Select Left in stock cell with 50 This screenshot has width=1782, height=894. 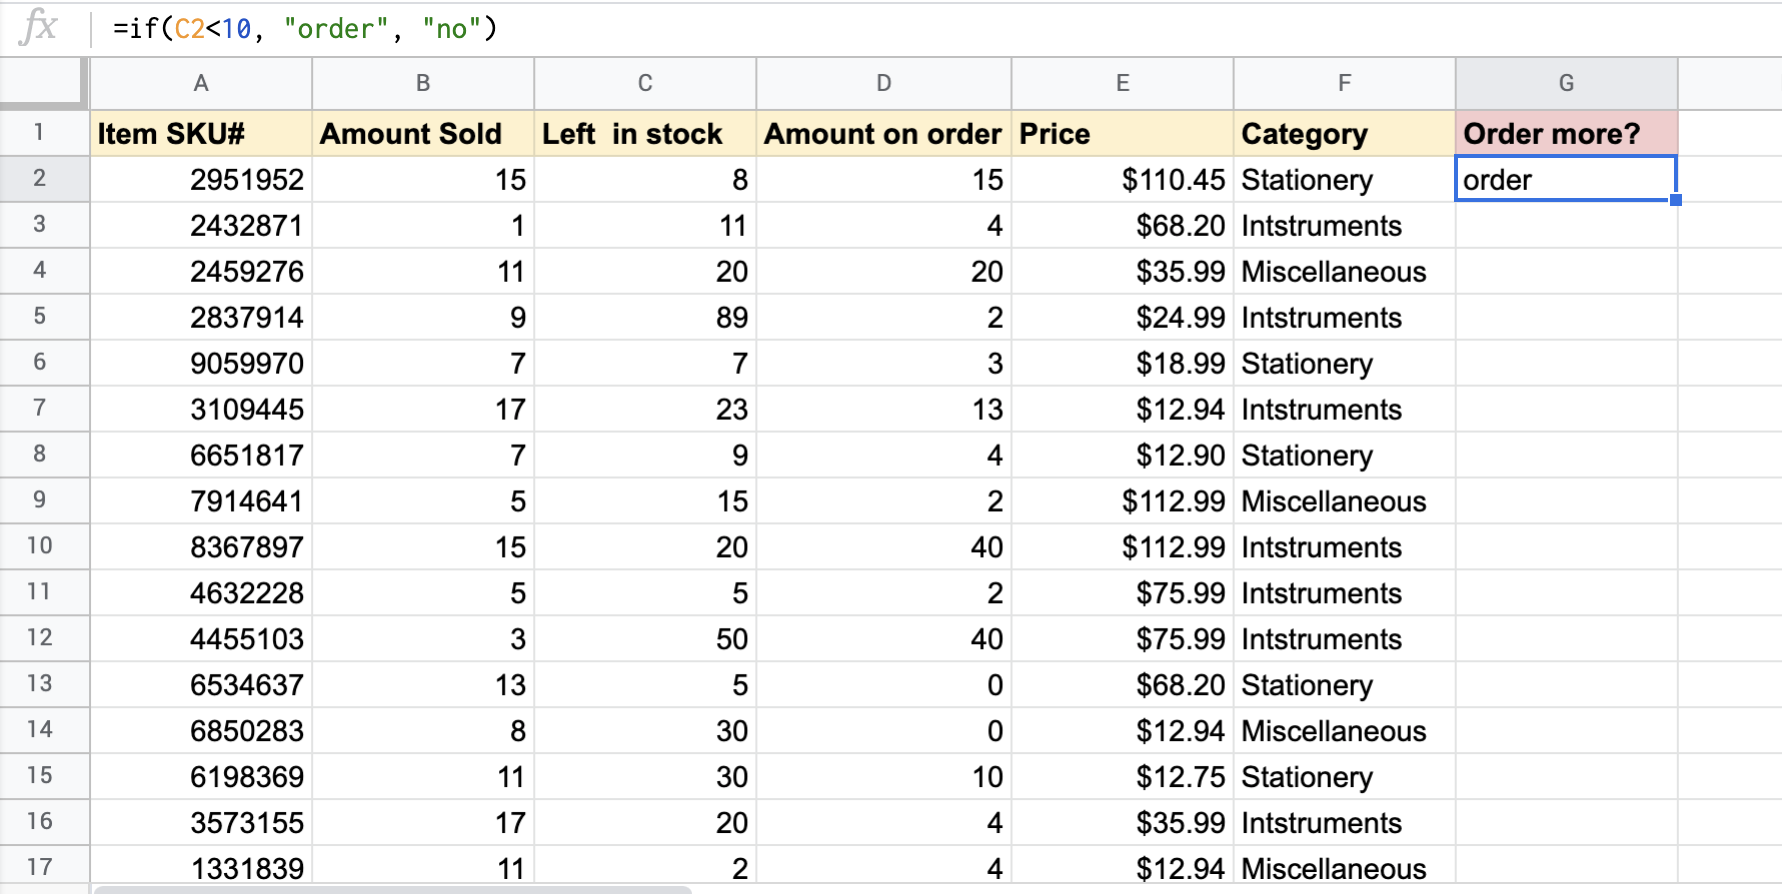645,639
